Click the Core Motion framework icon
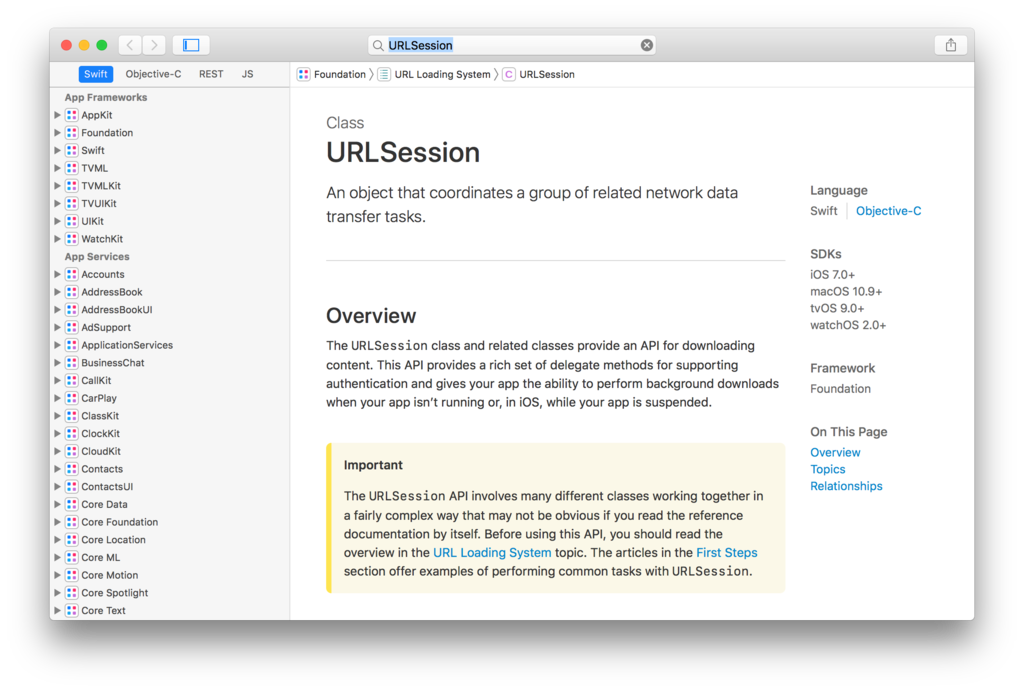 72,575
